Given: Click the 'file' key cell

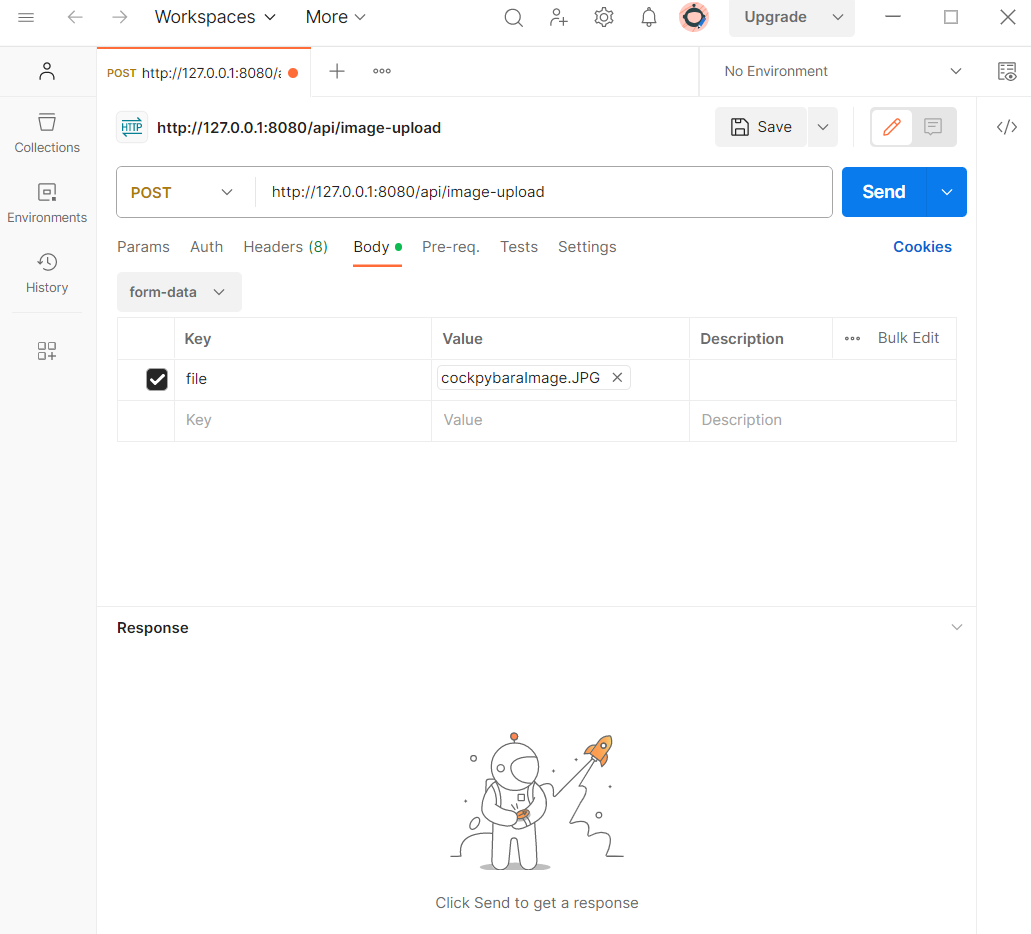Looking at the screenshot, I should coord(302,380).
